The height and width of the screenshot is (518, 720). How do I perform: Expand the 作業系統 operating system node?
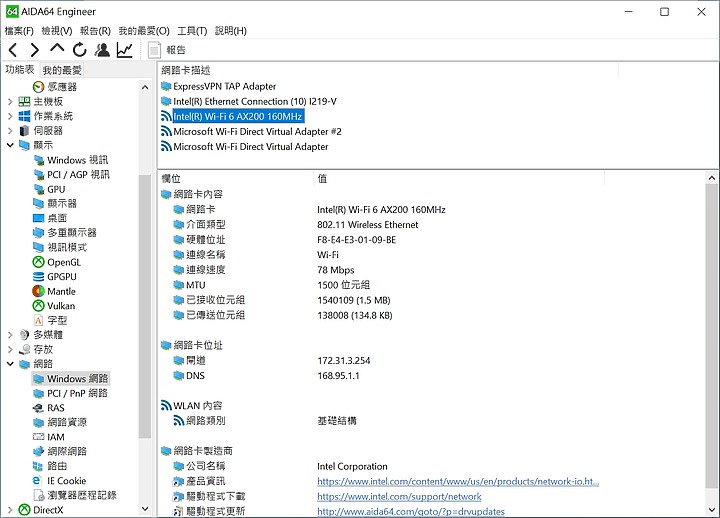click(x=10, y=116)
